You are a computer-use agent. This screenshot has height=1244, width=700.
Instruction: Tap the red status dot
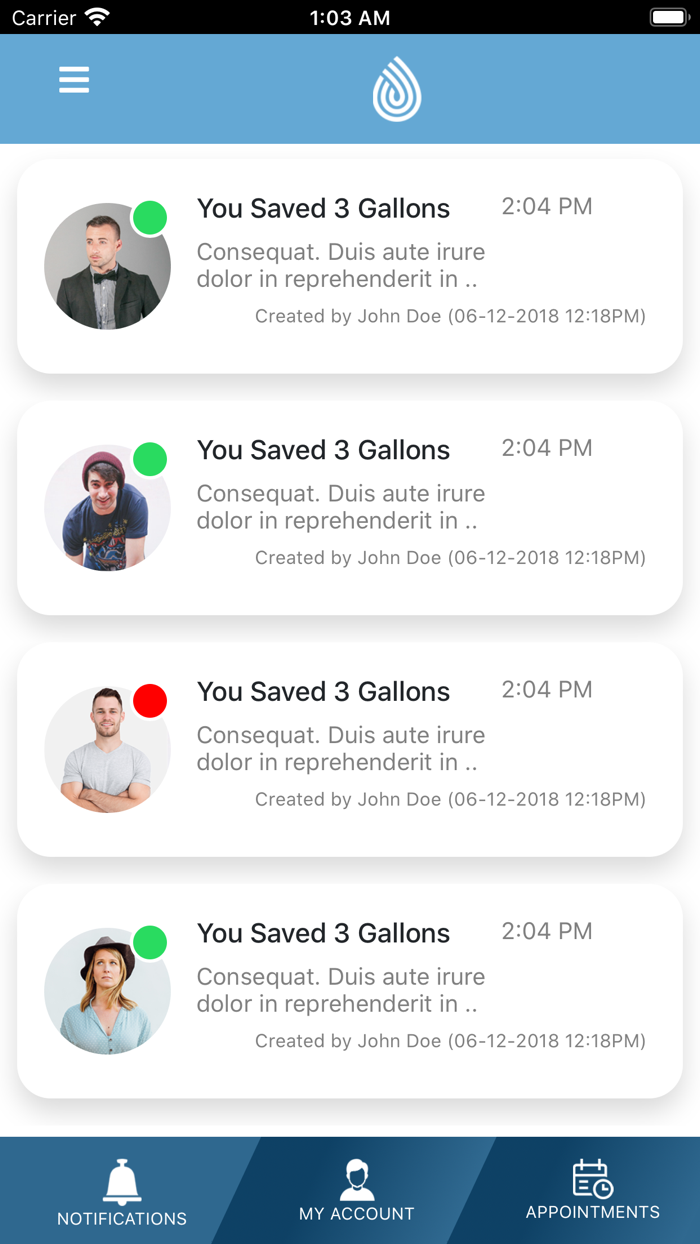(150, 701)
